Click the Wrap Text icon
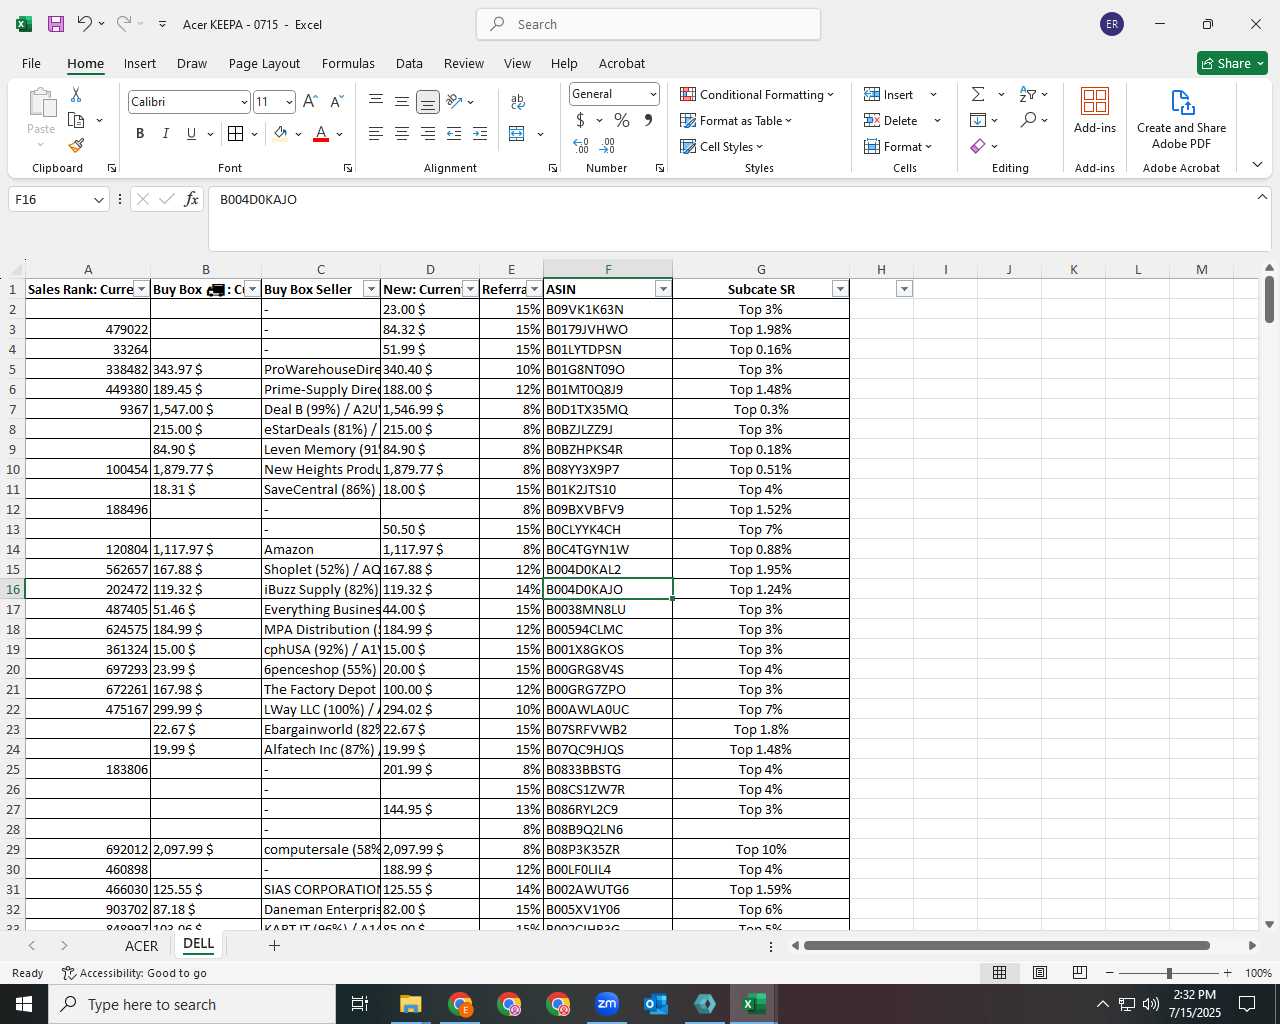Viewport: 1280px width, 1024px height. tap(518, 102)
